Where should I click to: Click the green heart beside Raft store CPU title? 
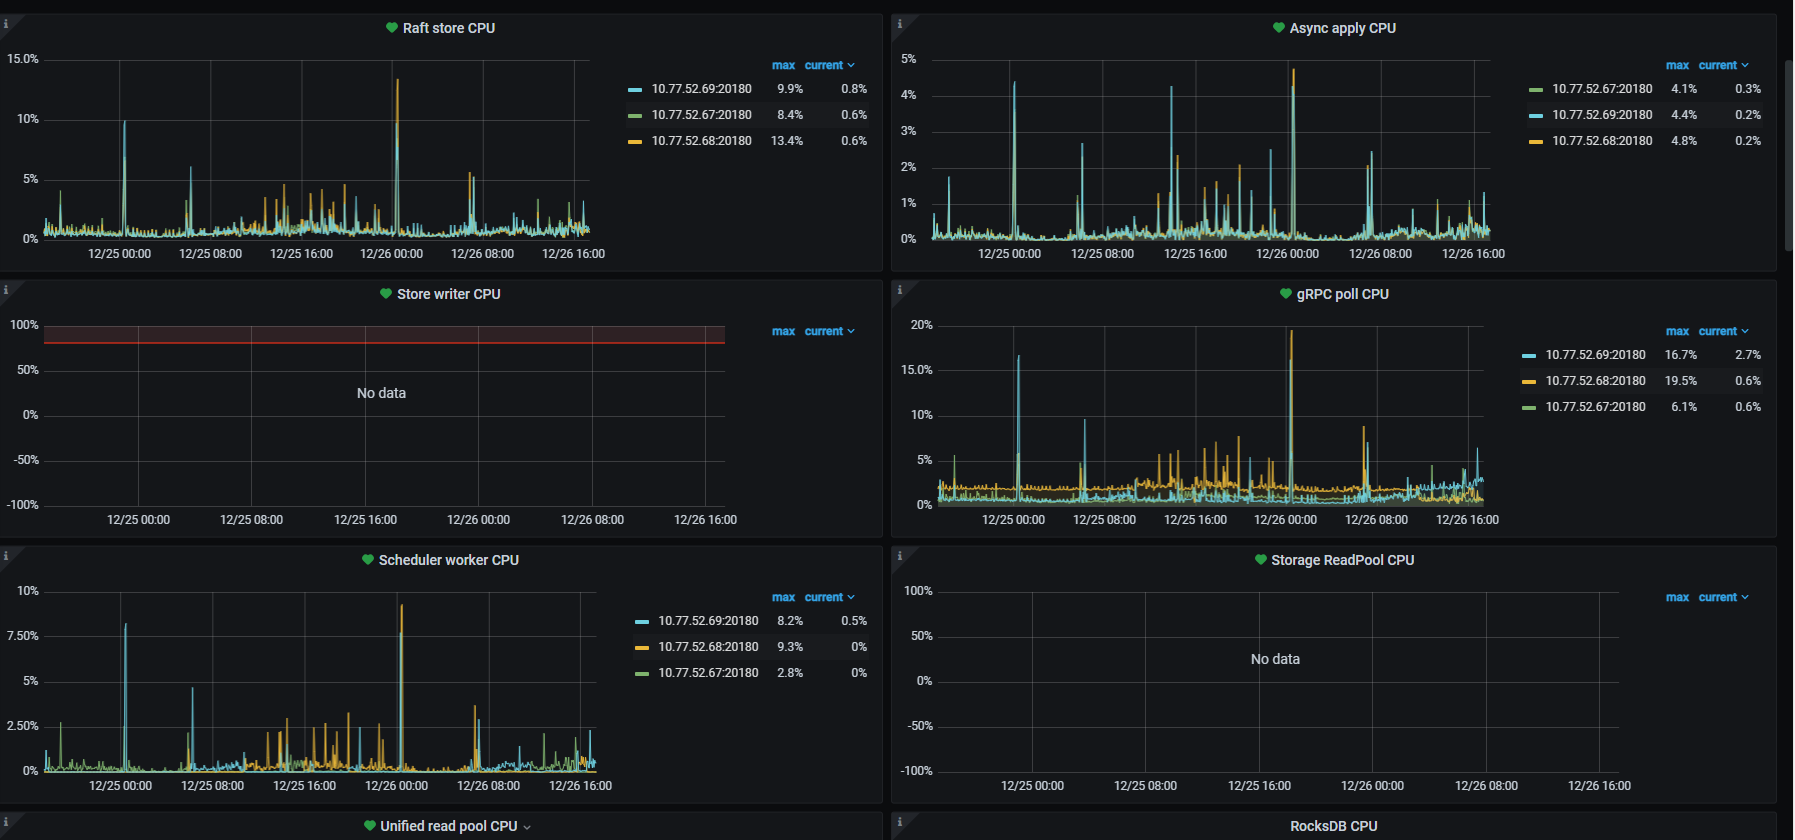[x=392, y=28]
